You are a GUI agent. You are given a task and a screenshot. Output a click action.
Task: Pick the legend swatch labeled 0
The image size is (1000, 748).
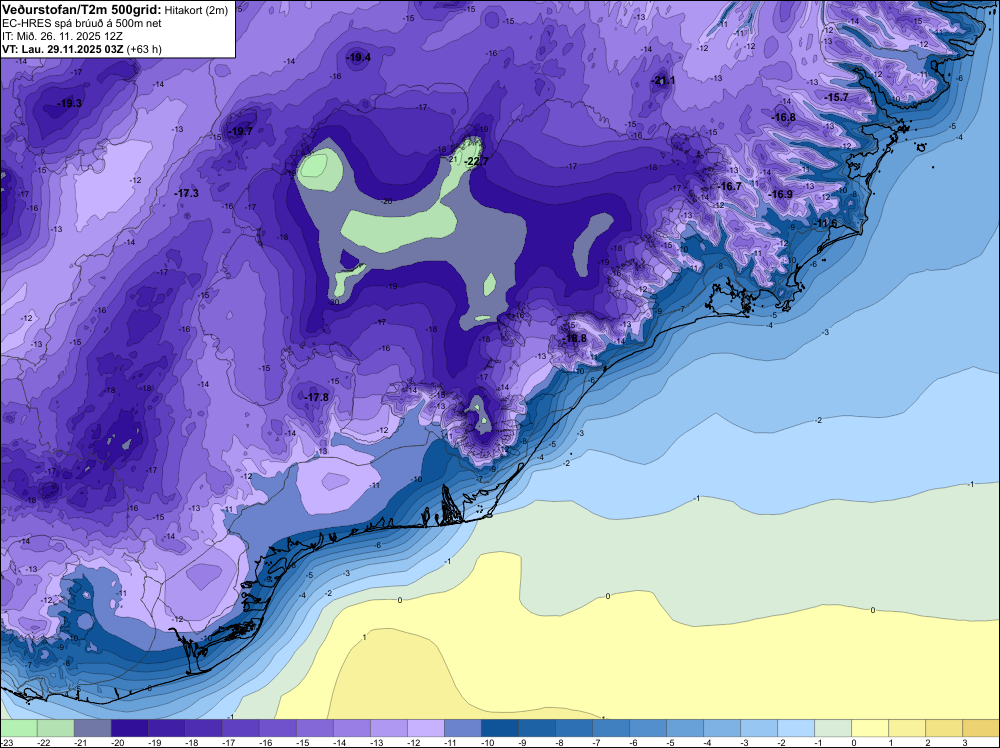pyautogui.click(x=869, y=728)
